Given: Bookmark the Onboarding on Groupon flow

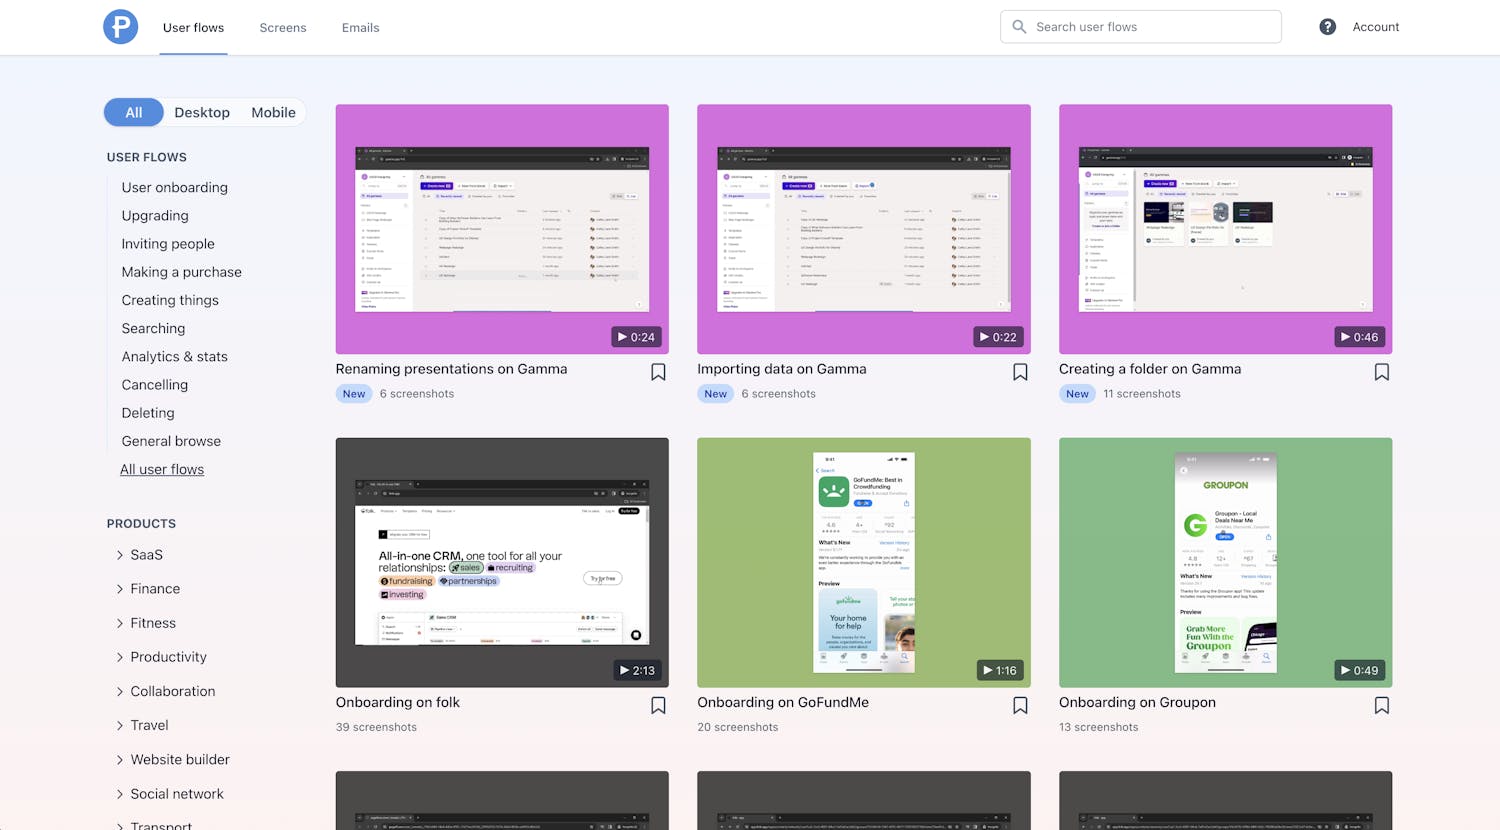Looking at the screenshot, I should (1381, 705).
